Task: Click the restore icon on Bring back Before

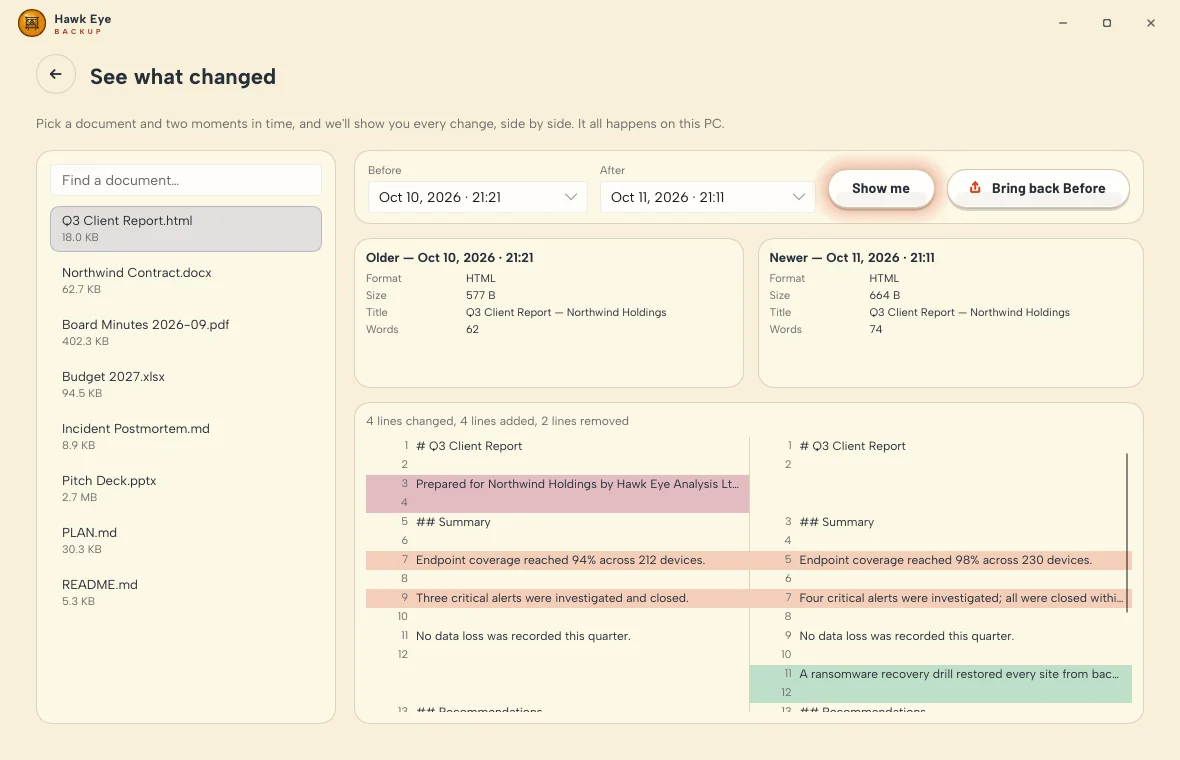Action: (x=975, y=188)
